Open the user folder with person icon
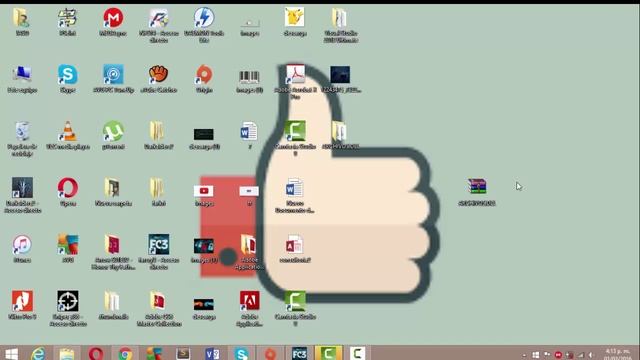This screenshot has width=640, height=360. tap(22, 18)
